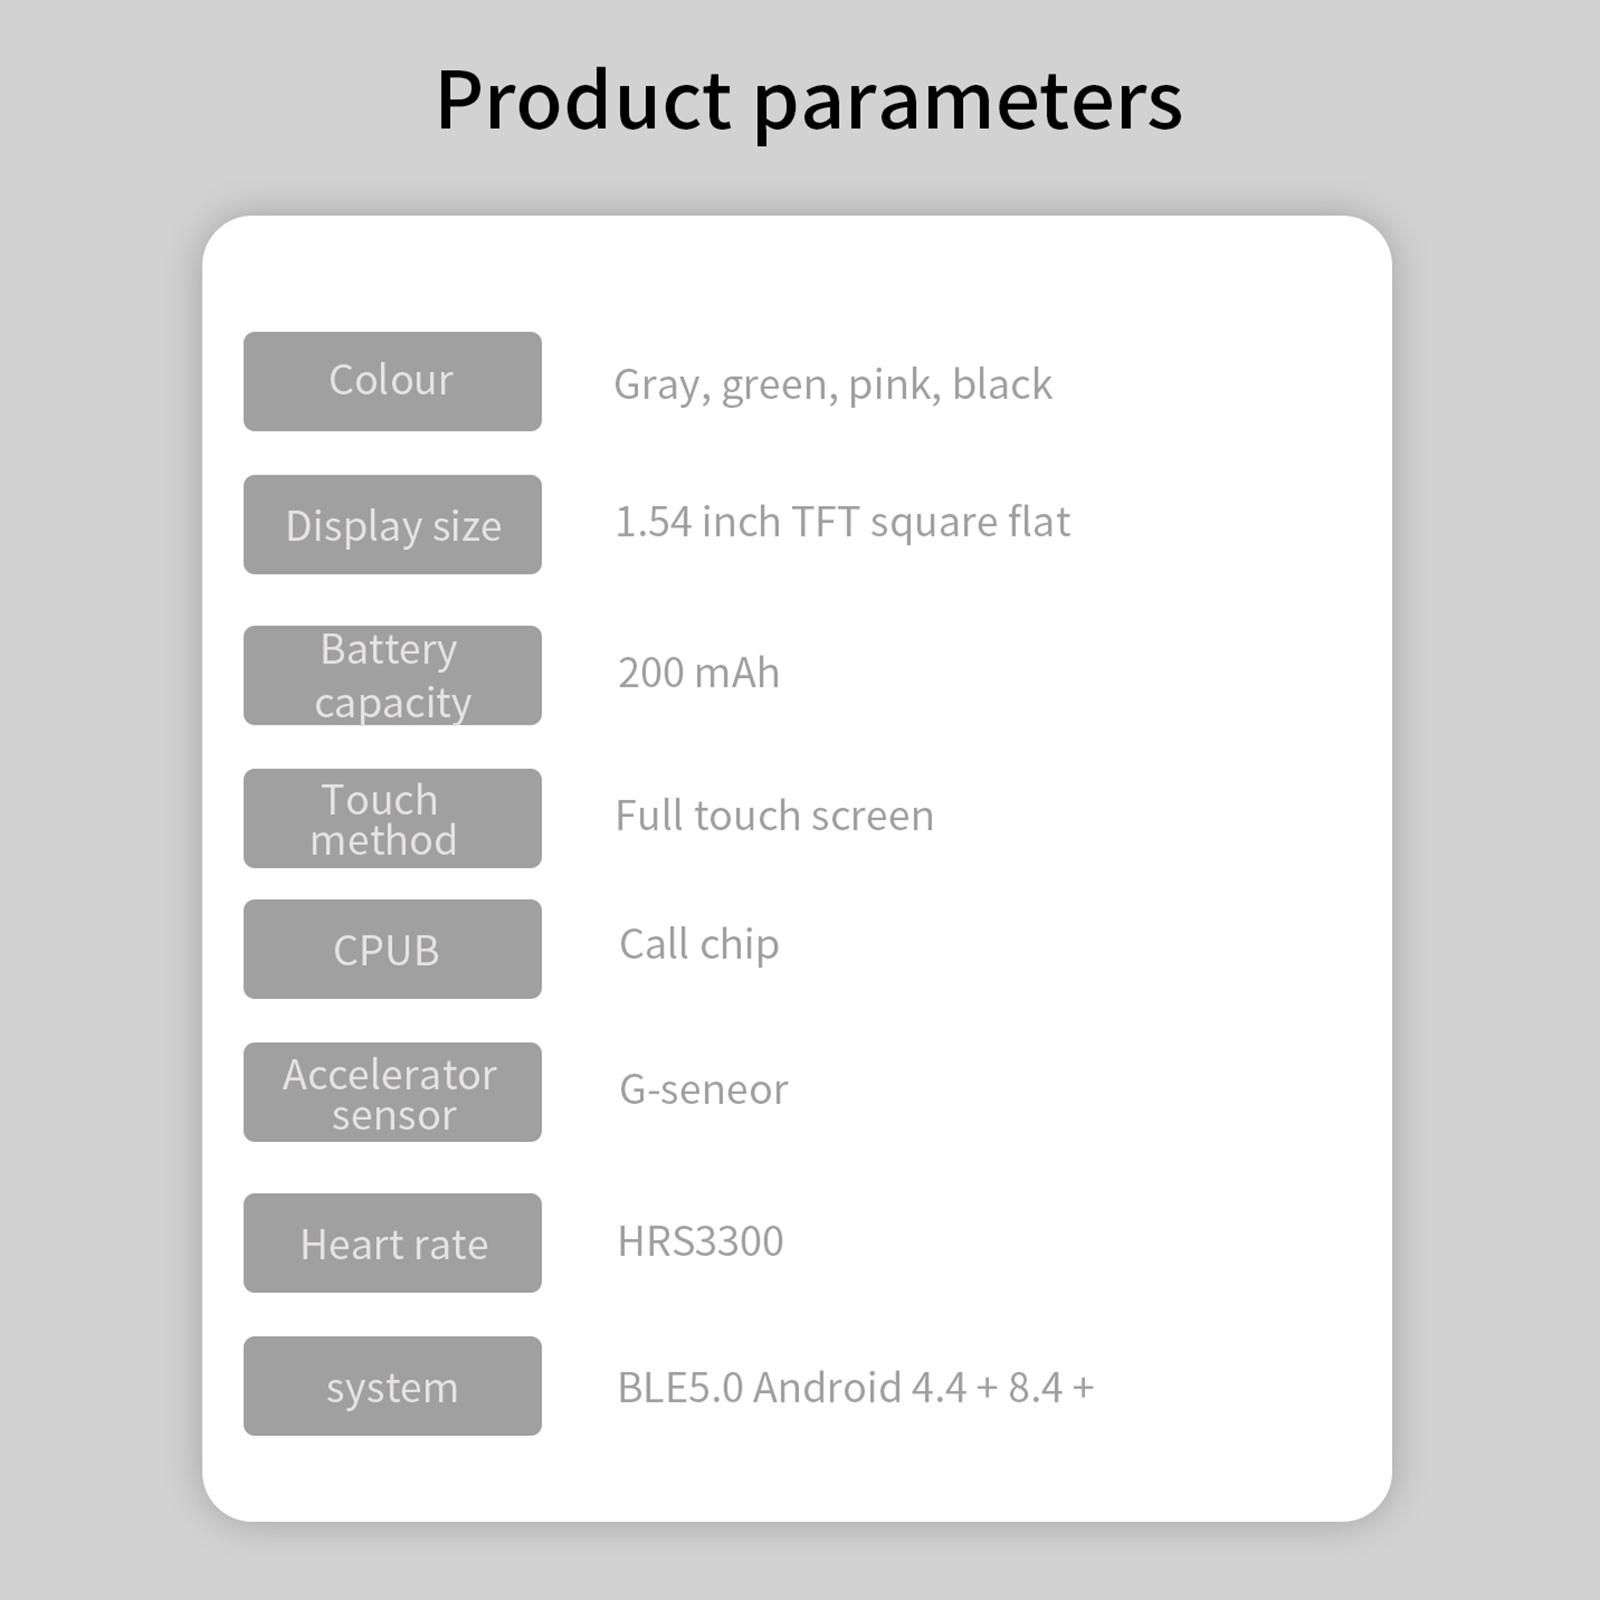
Task: Click the CPUB label box
Action: coord(392,949)
